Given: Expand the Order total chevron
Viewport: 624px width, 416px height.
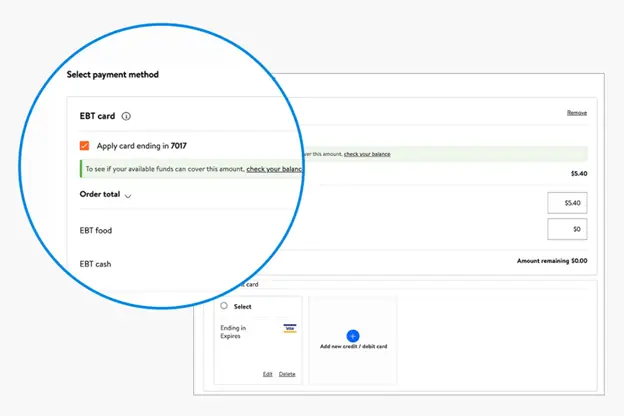Looking at the screenshot, I should (x=128, y=195).
